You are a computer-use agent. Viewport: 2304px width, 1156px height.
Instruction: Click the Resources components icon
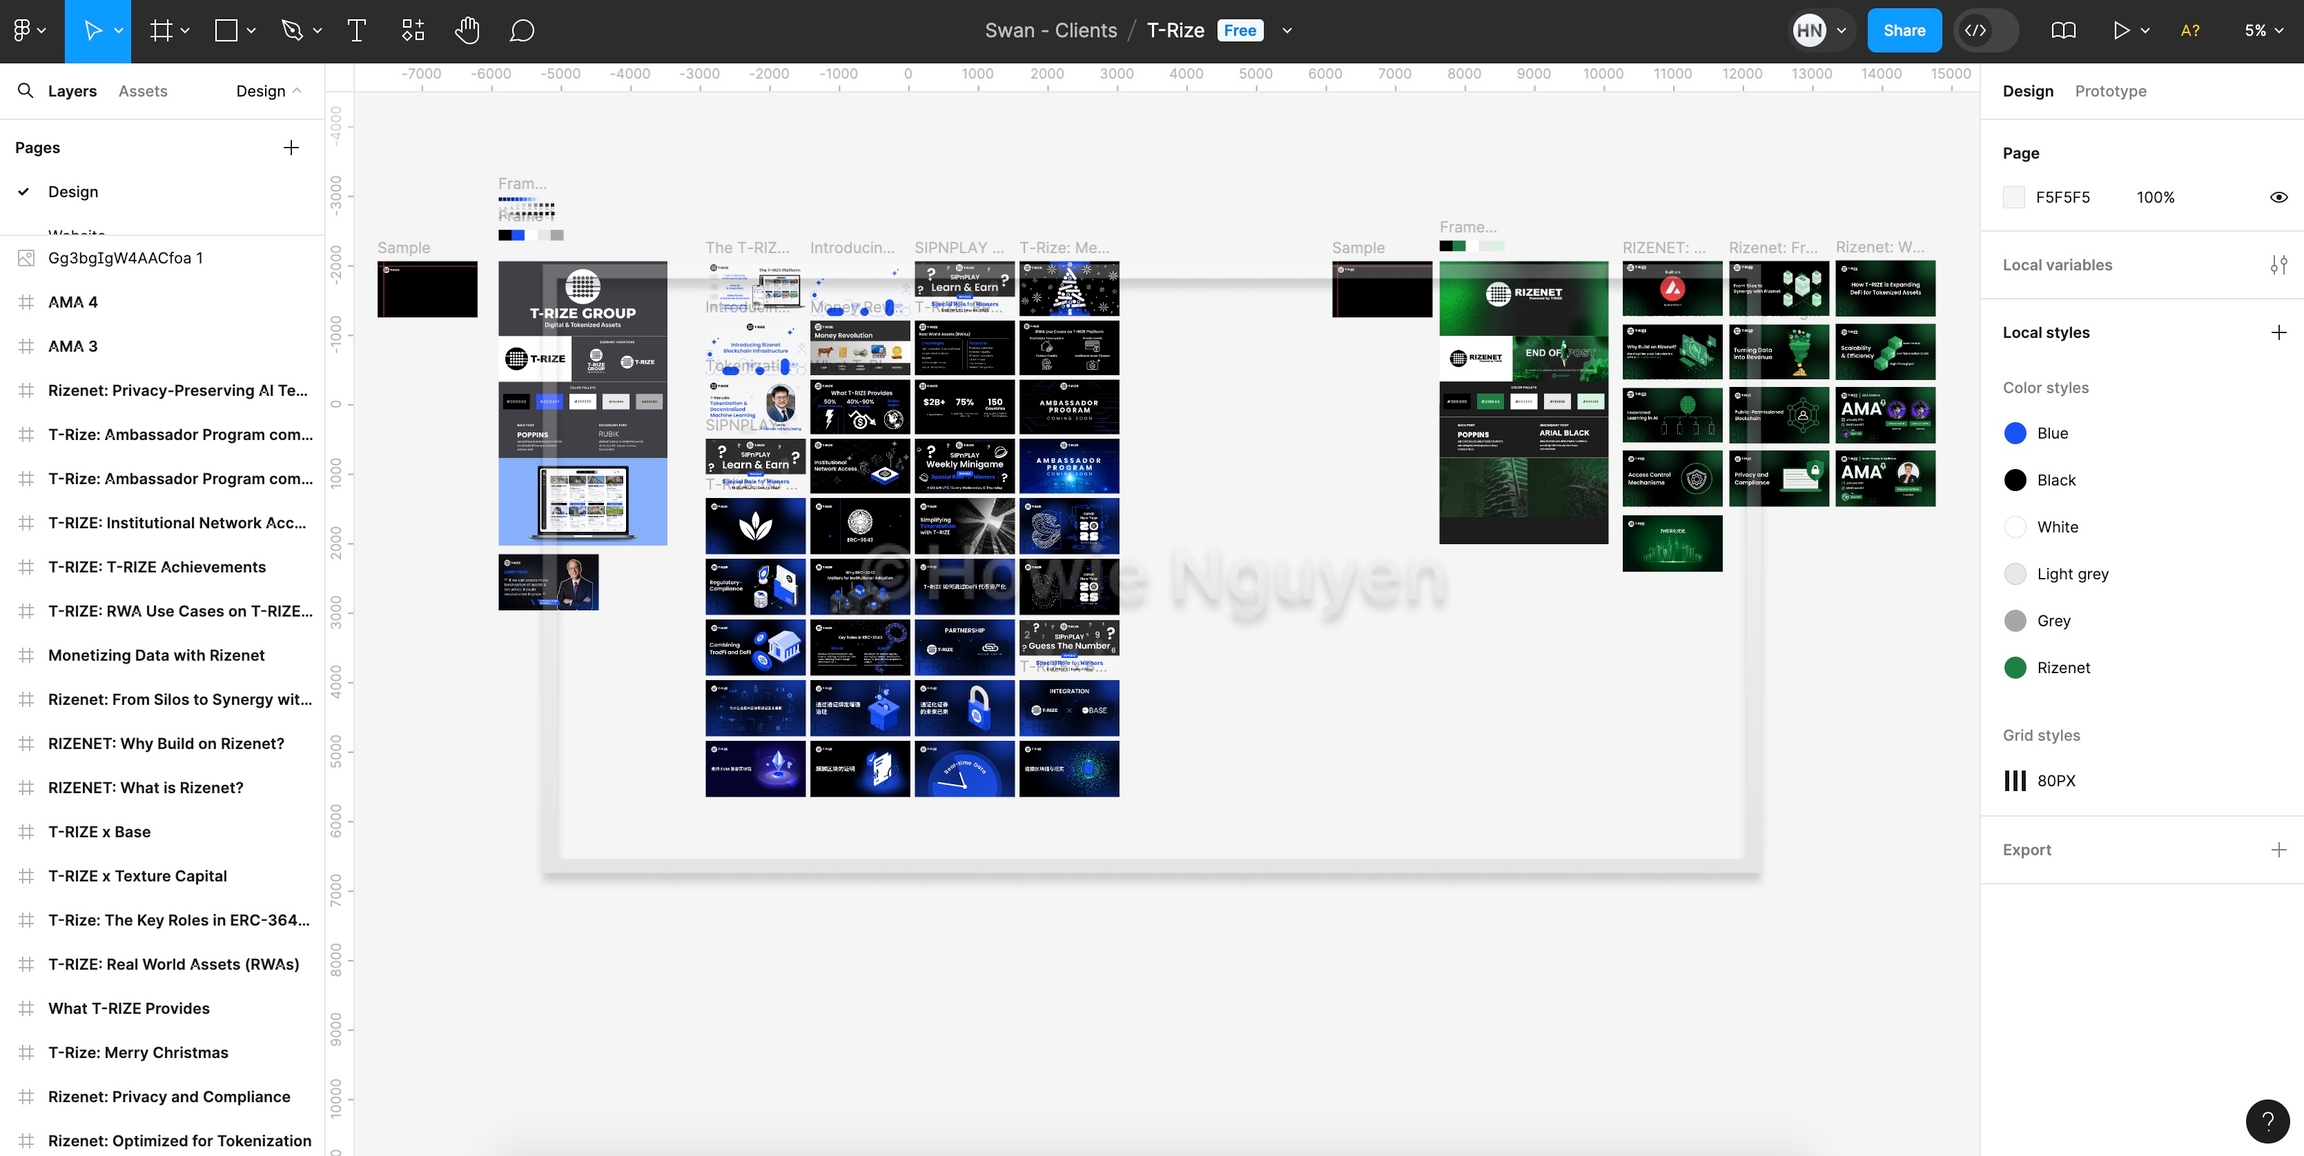[413, 31]
